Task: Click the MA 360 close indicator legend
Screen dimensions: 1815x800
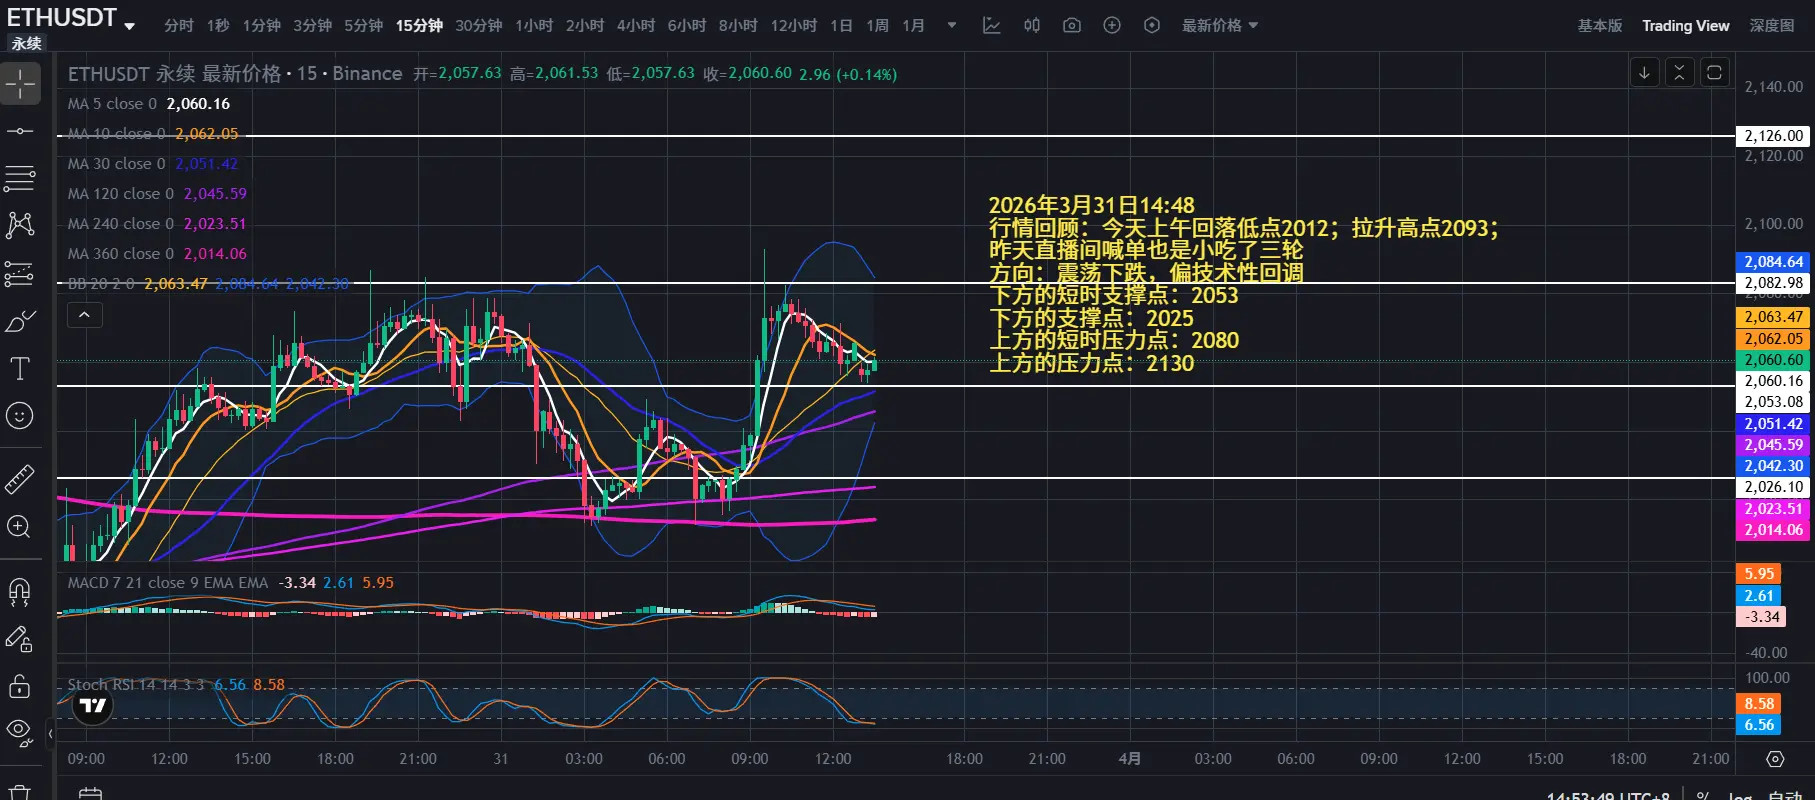Action: coord(157,254)
